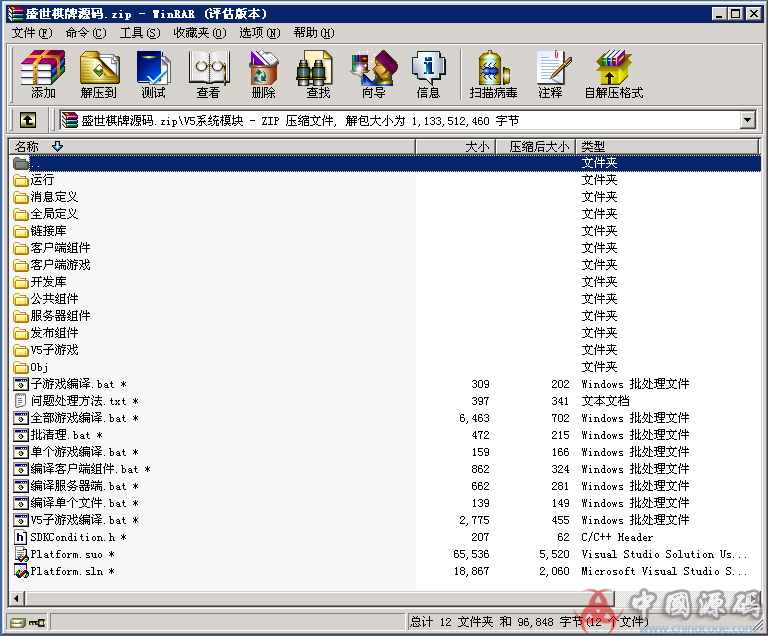The height and width of the screenshot is (636, 768).
Task: Launch the 向导 (Wizard) tool
Action: 374,74
